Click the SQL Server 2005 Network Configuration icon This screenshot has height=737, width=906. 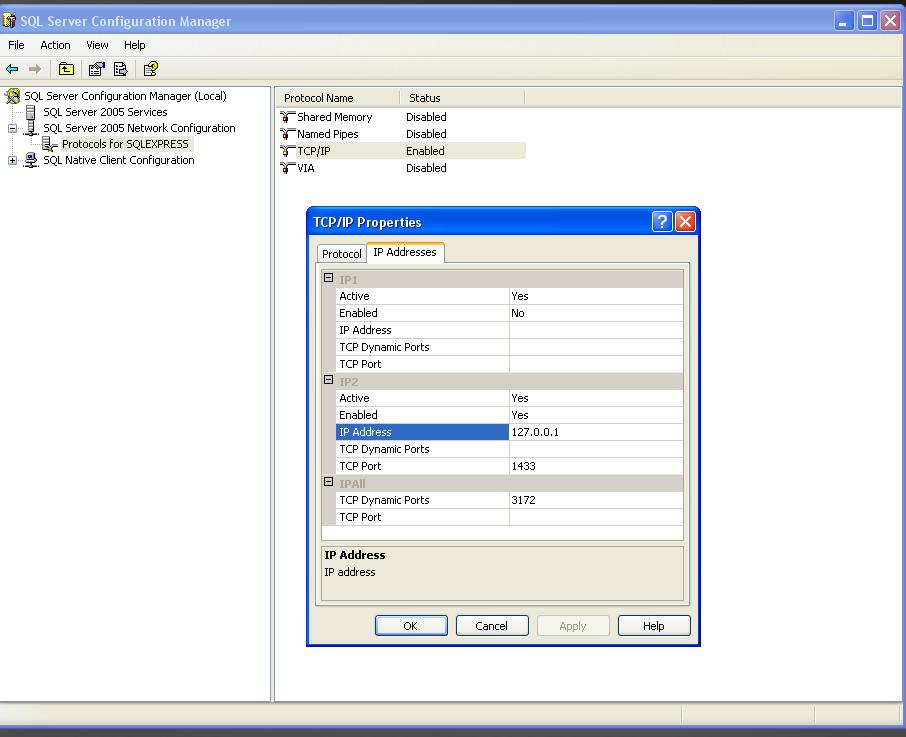tap(31, 128)
